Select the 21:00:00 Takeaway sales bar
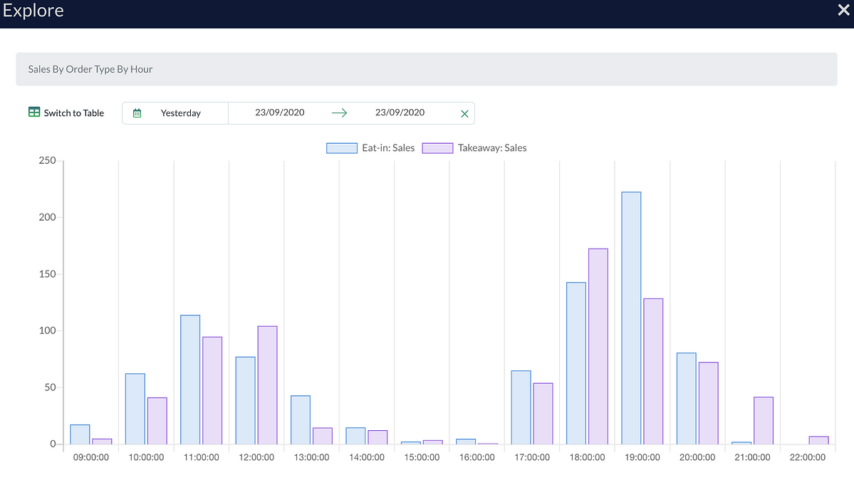Image resolution: width=854 pixels, height=480 pixels. pos(764,421)
